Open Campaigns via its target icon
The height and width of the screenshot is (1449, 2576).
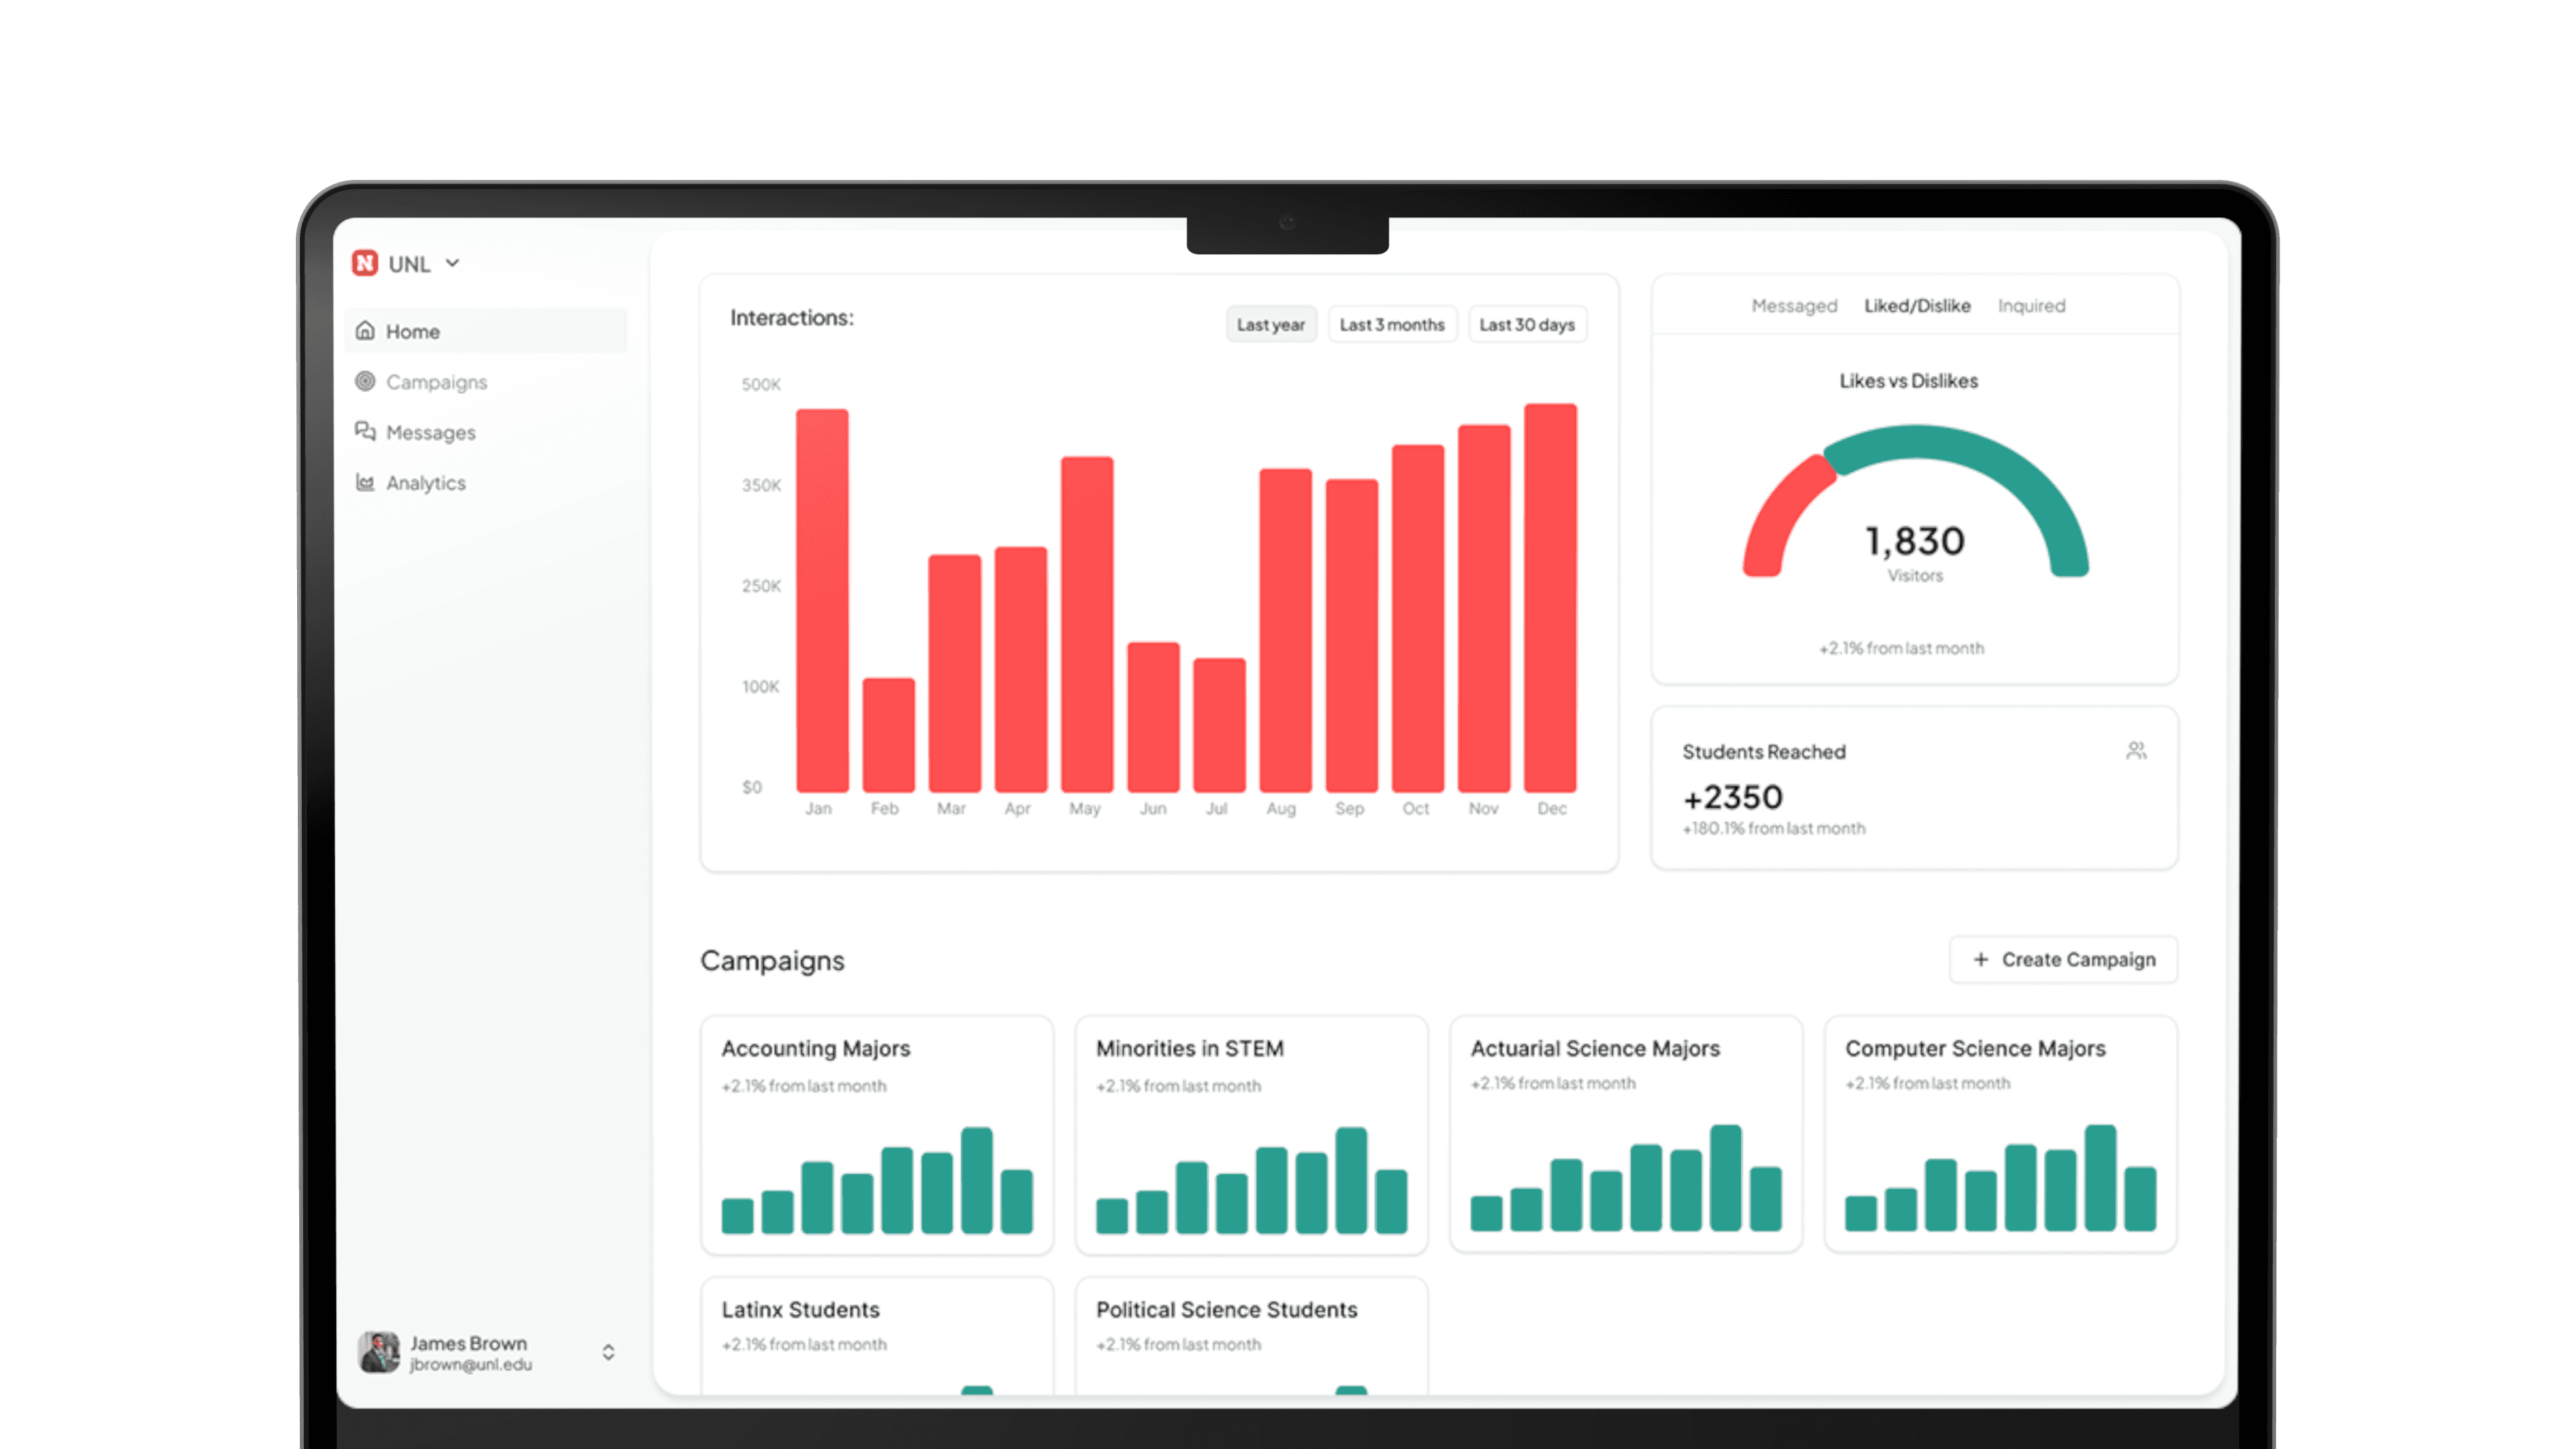[366, 381]
